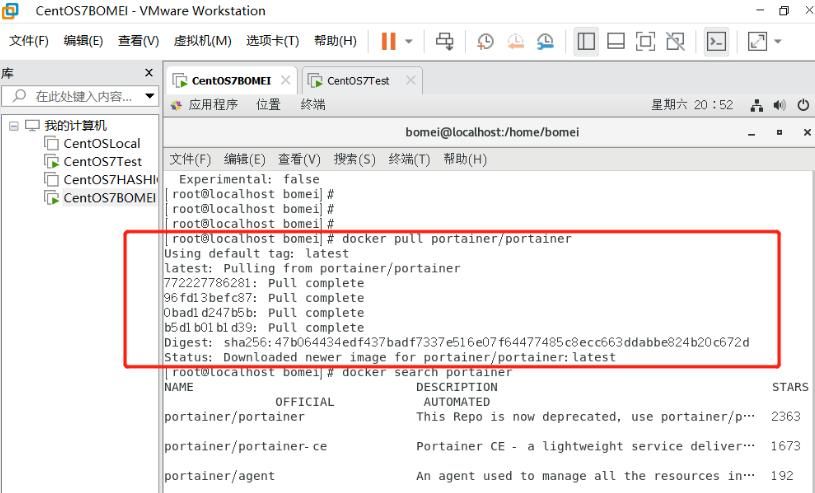
Task: Enter full screen mode
Action: coord(645,41)
